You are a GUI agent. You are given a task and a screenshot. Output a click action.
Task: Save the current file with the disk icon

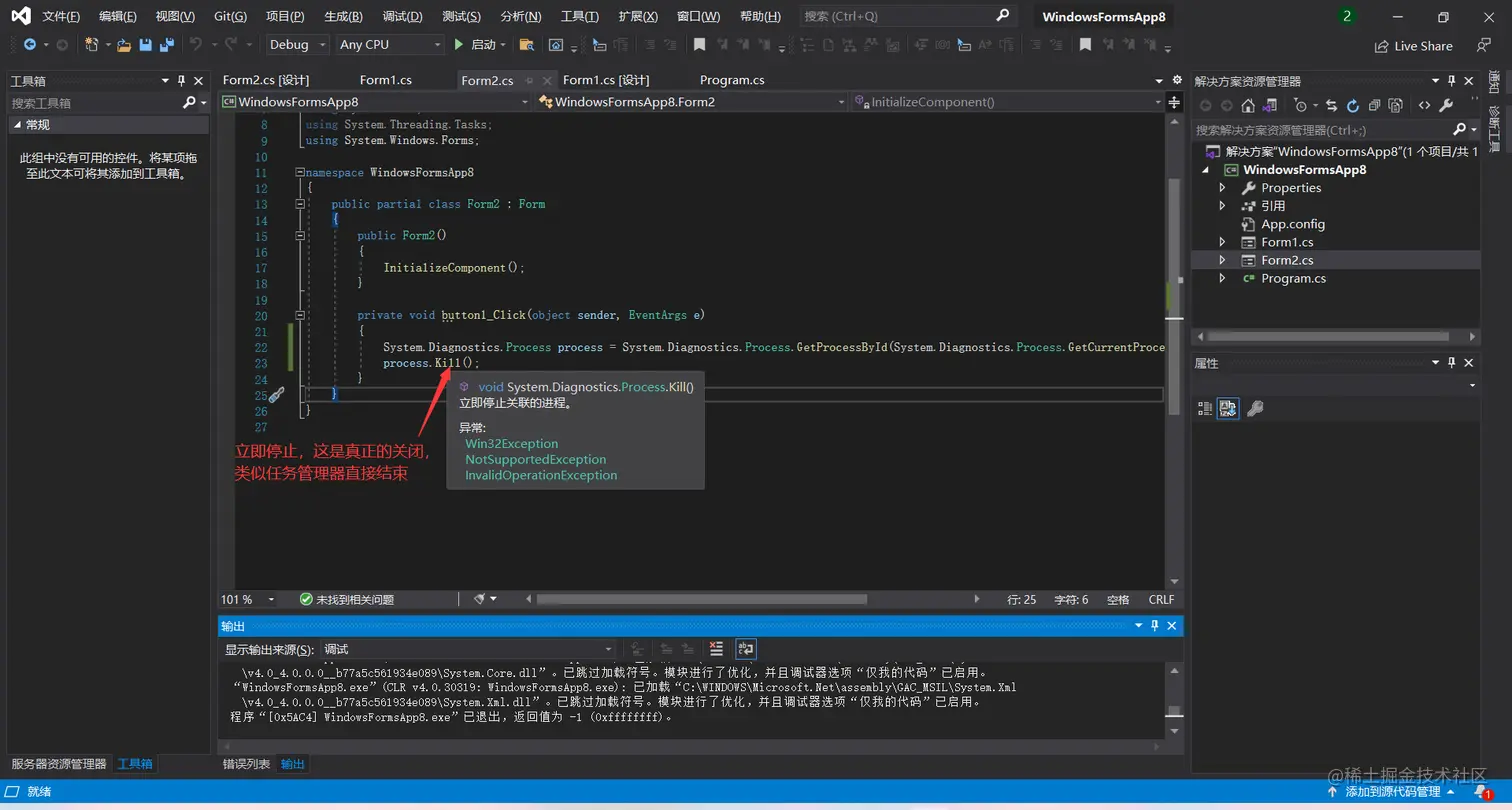(x=146, y=45)
